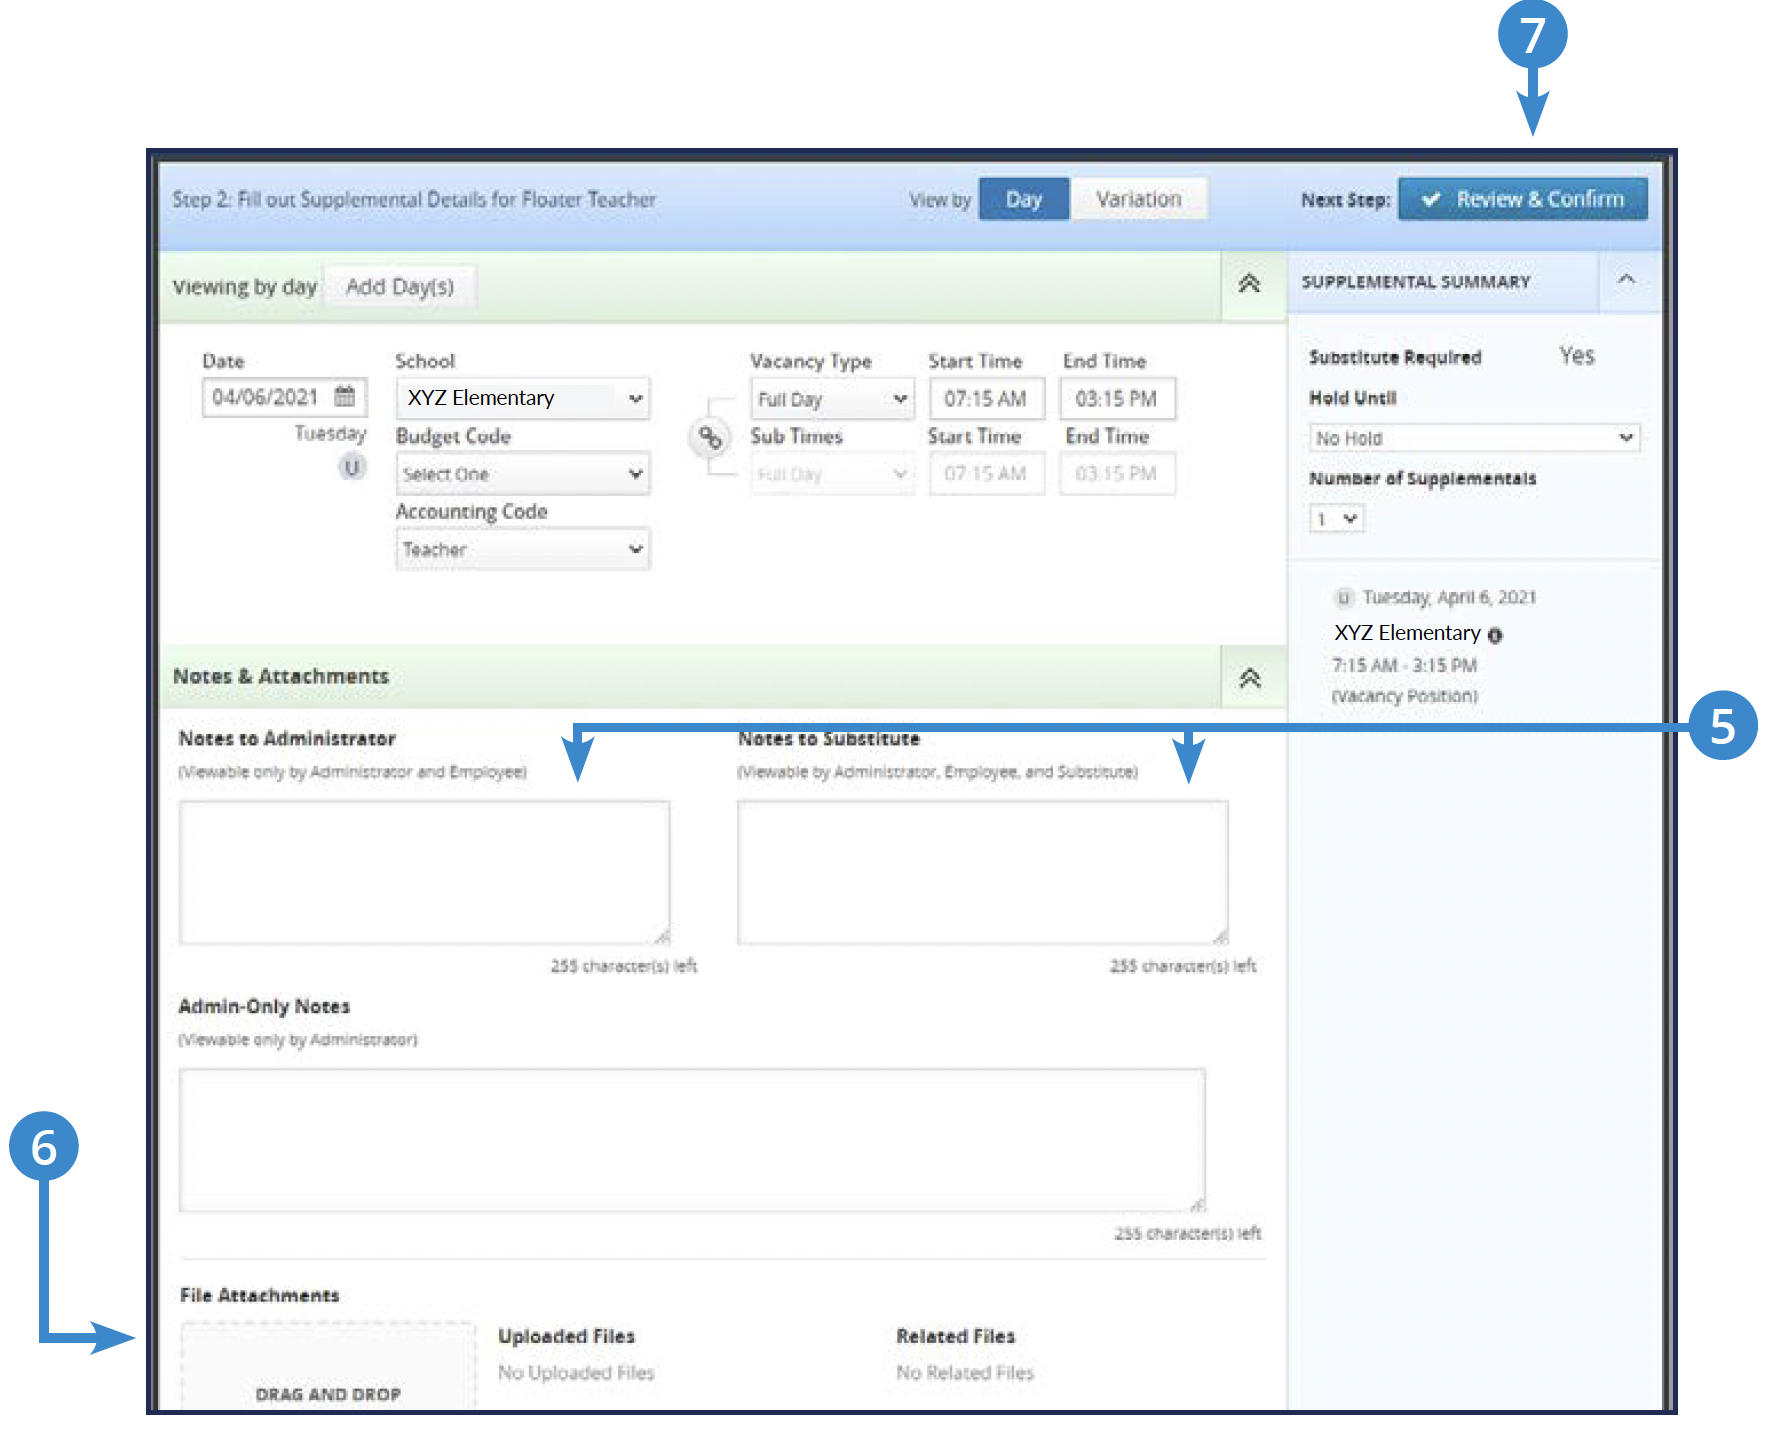Click the info icon next to XYZ Elementary summary
The image size is (1792, 1444).
pos(1495,635)
